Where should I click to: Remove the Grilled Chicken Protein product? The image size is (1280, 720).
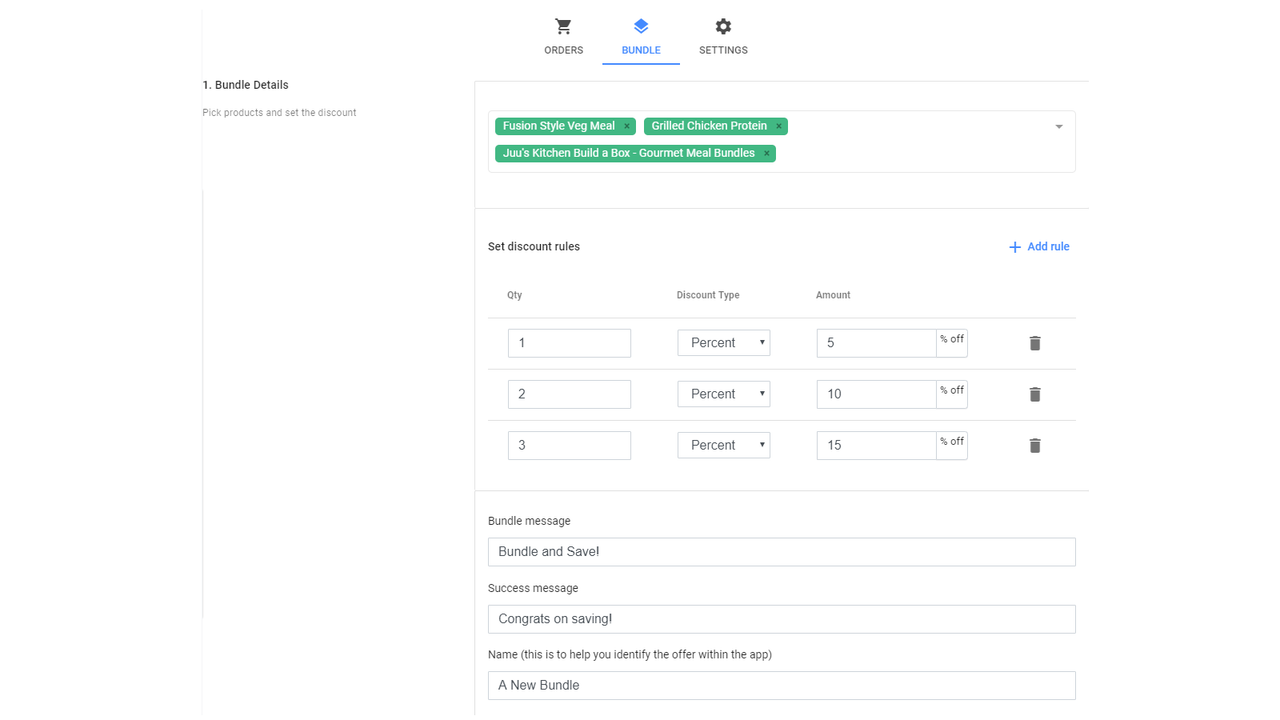tap(778, 126)
